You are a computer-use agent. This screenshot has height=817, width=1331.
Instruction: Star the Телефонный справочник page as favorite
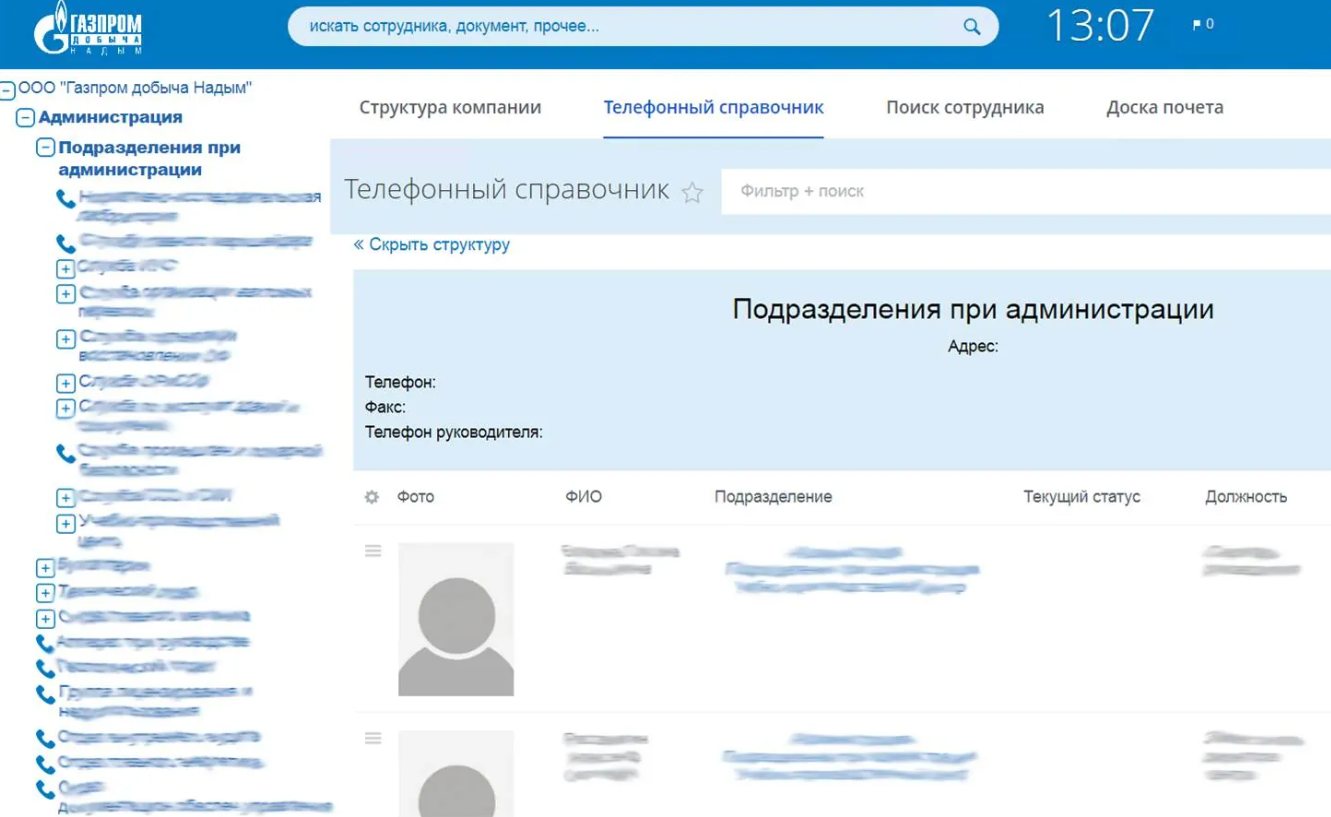[692, 193]
